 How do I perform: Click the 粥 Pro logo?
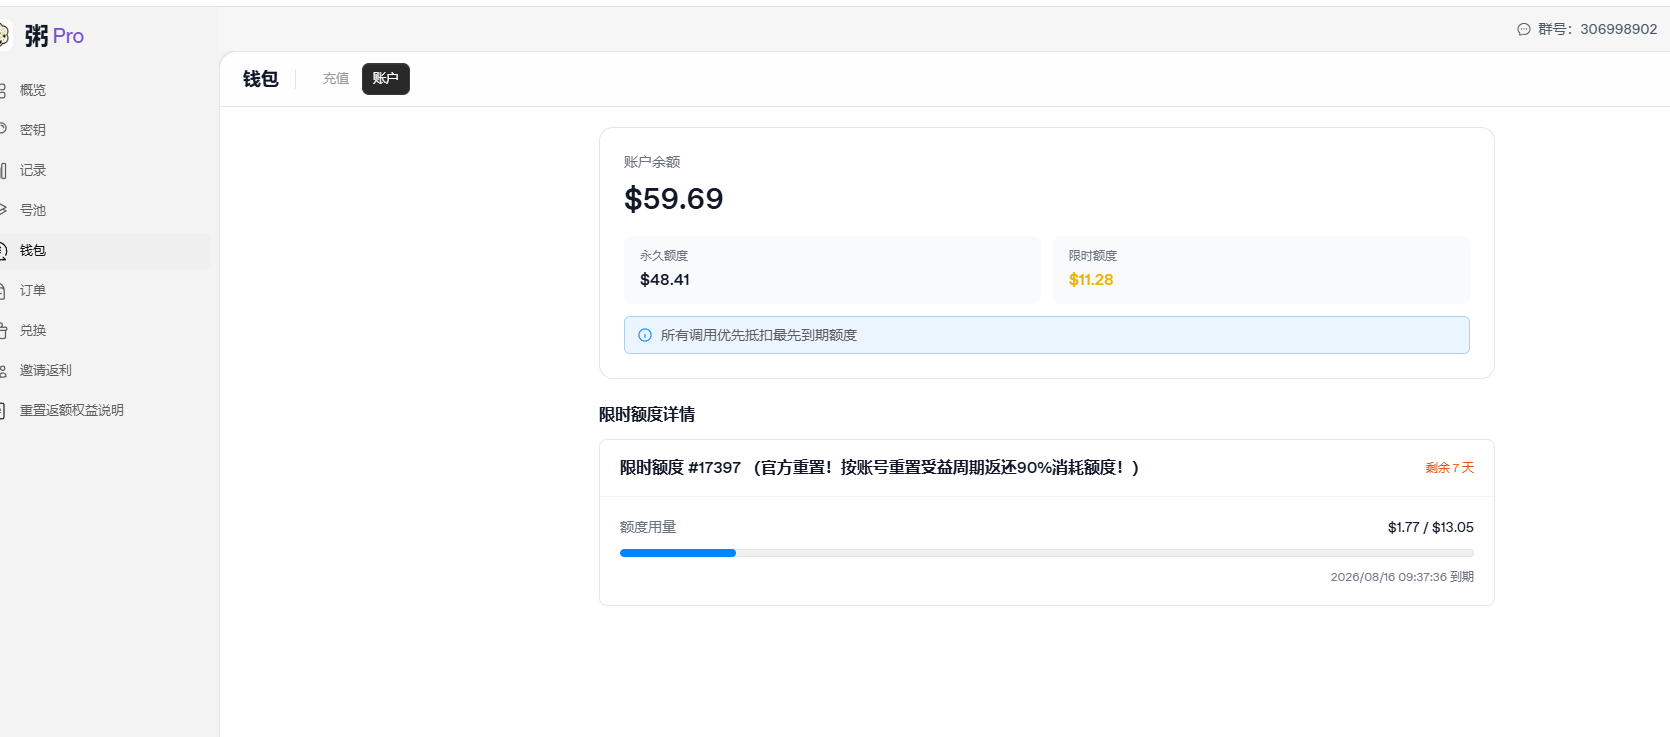point(43,36)
